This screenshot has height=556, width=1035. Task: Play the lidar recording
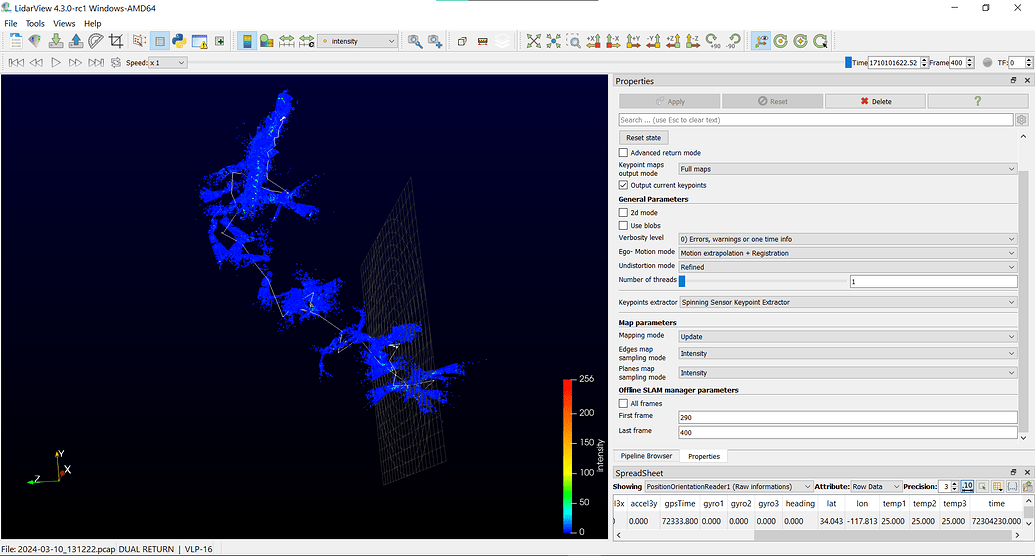pyautogui.click(x=56, y=62)
